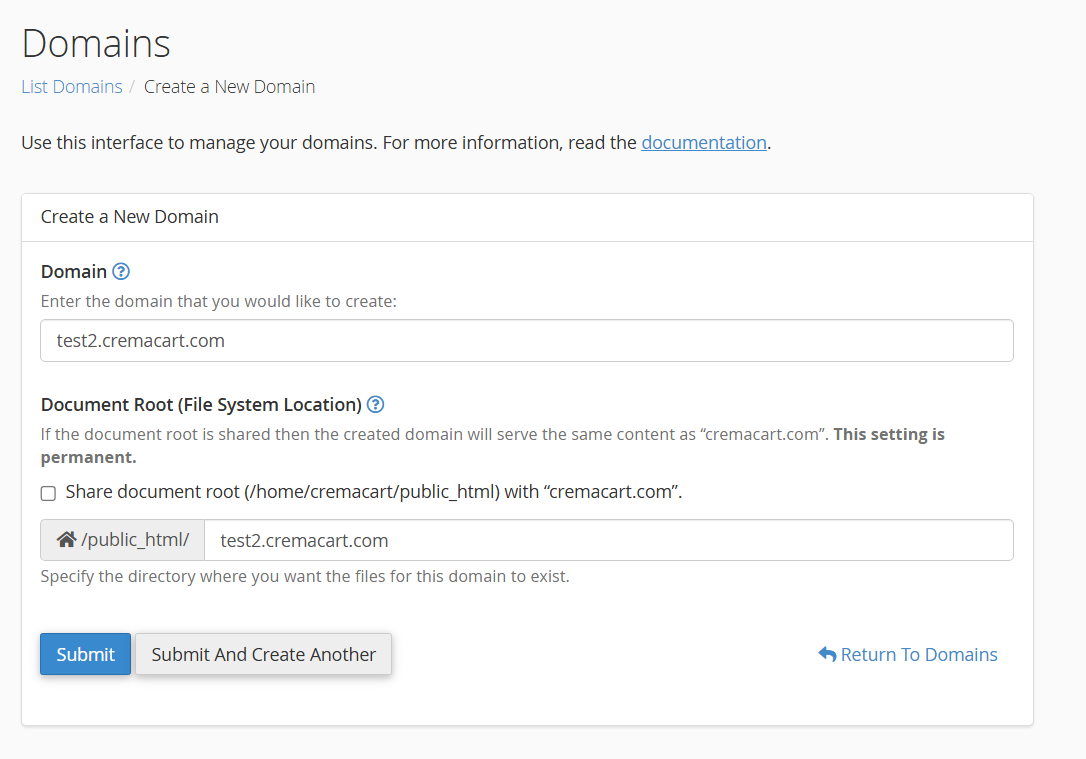Click the Document Root (File System Location) label
The height and width of the screenshot is (759, 1086).
pos(201,405)
